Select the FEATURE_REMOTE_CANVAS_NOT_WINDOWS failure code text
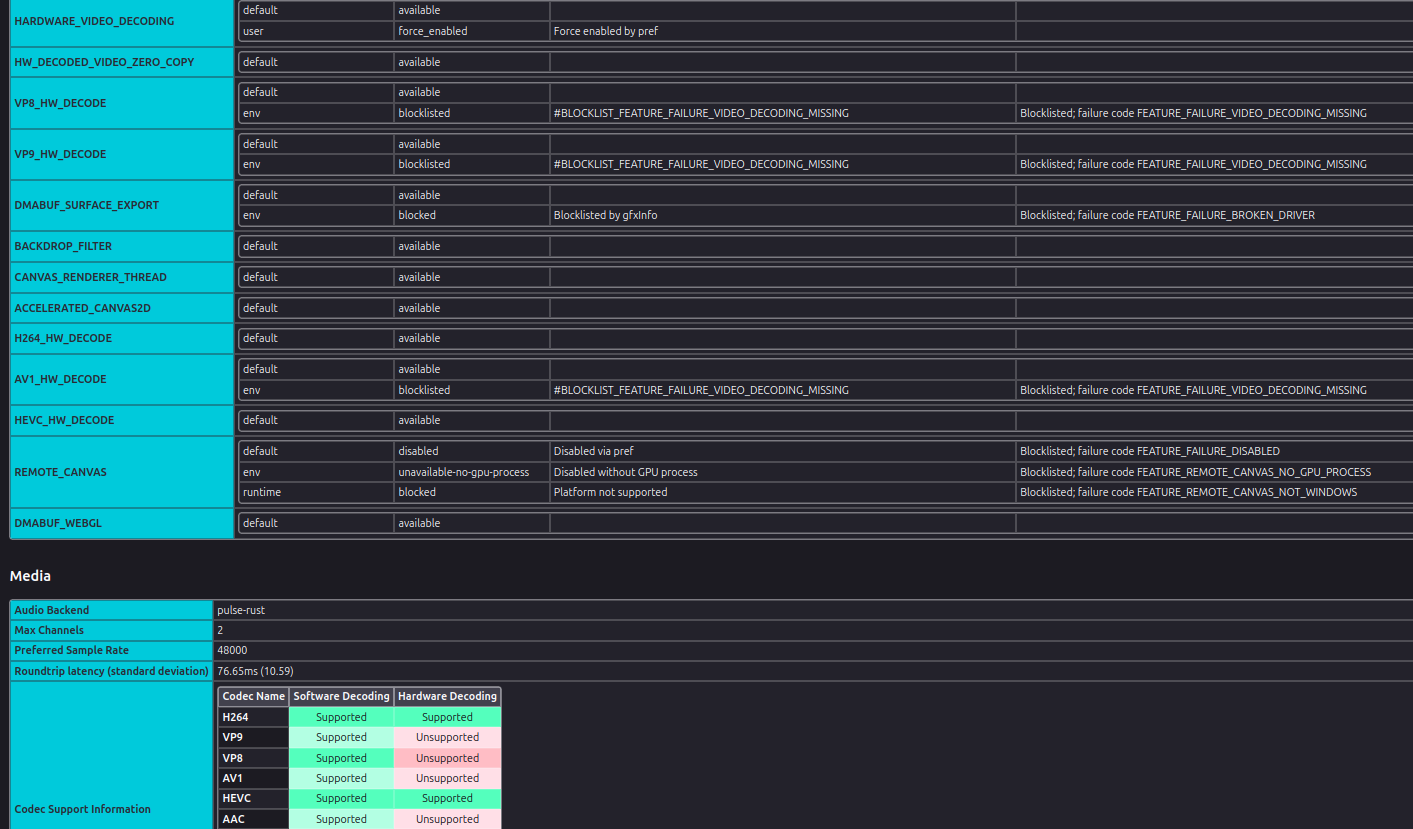1413x829 pixels. [x=1189, y=492]
